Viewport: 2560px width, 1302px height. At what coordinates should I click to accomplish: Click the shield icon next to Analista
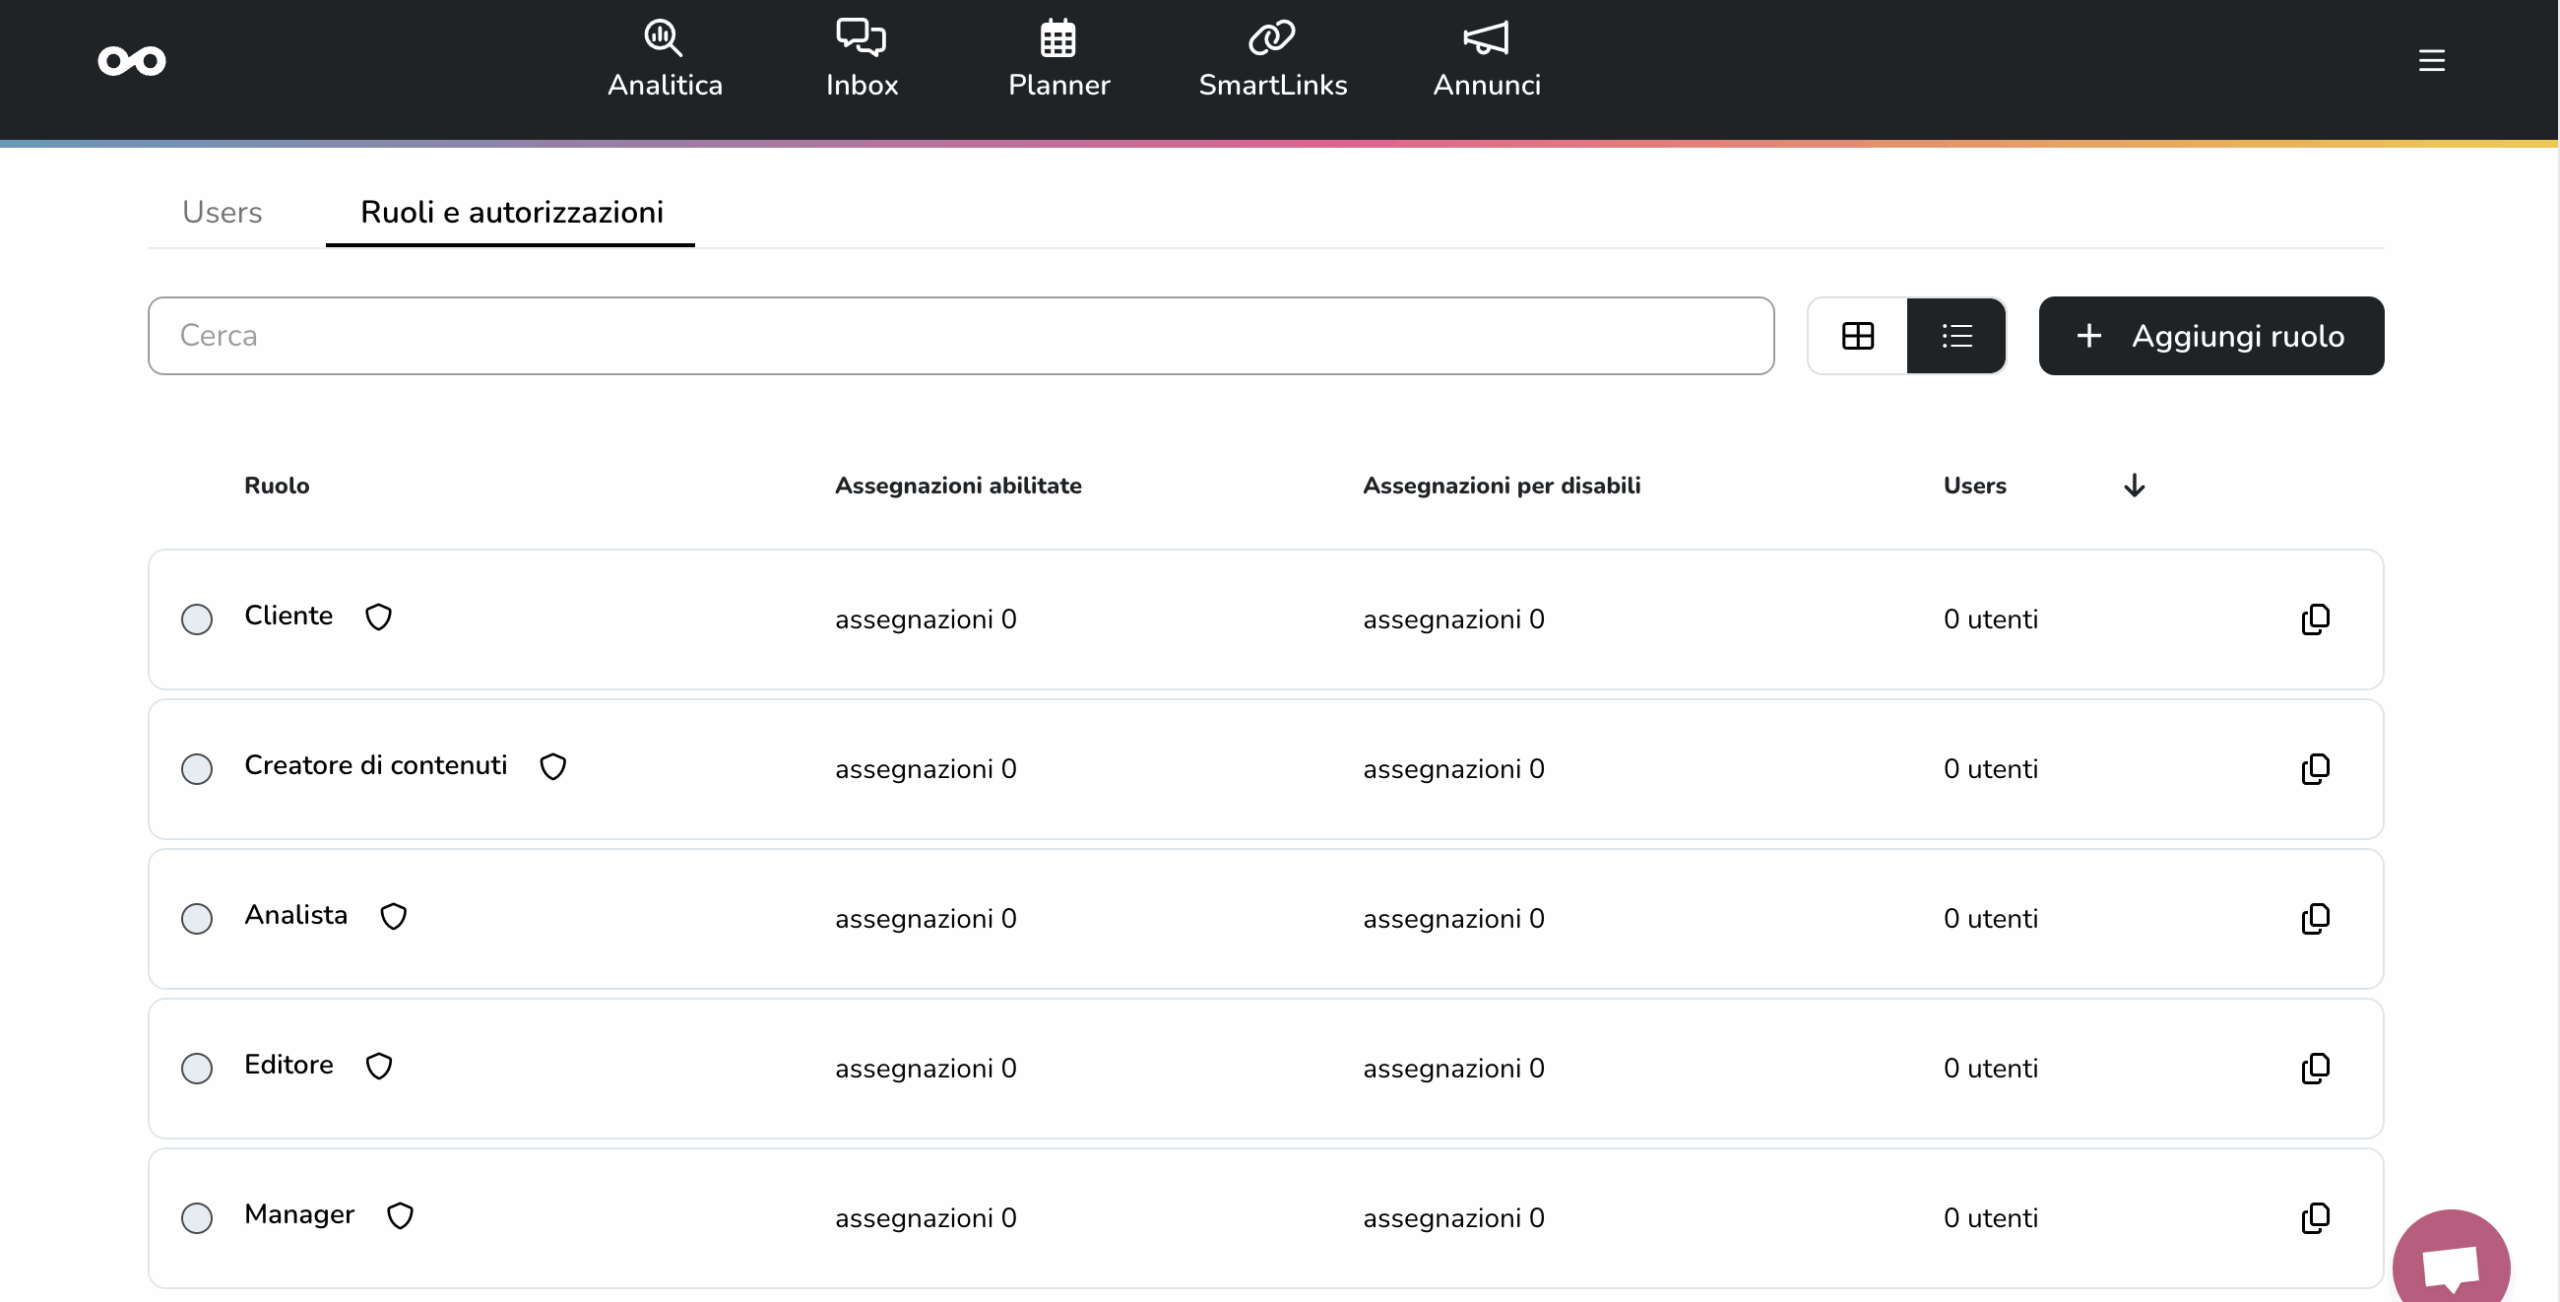393,916
